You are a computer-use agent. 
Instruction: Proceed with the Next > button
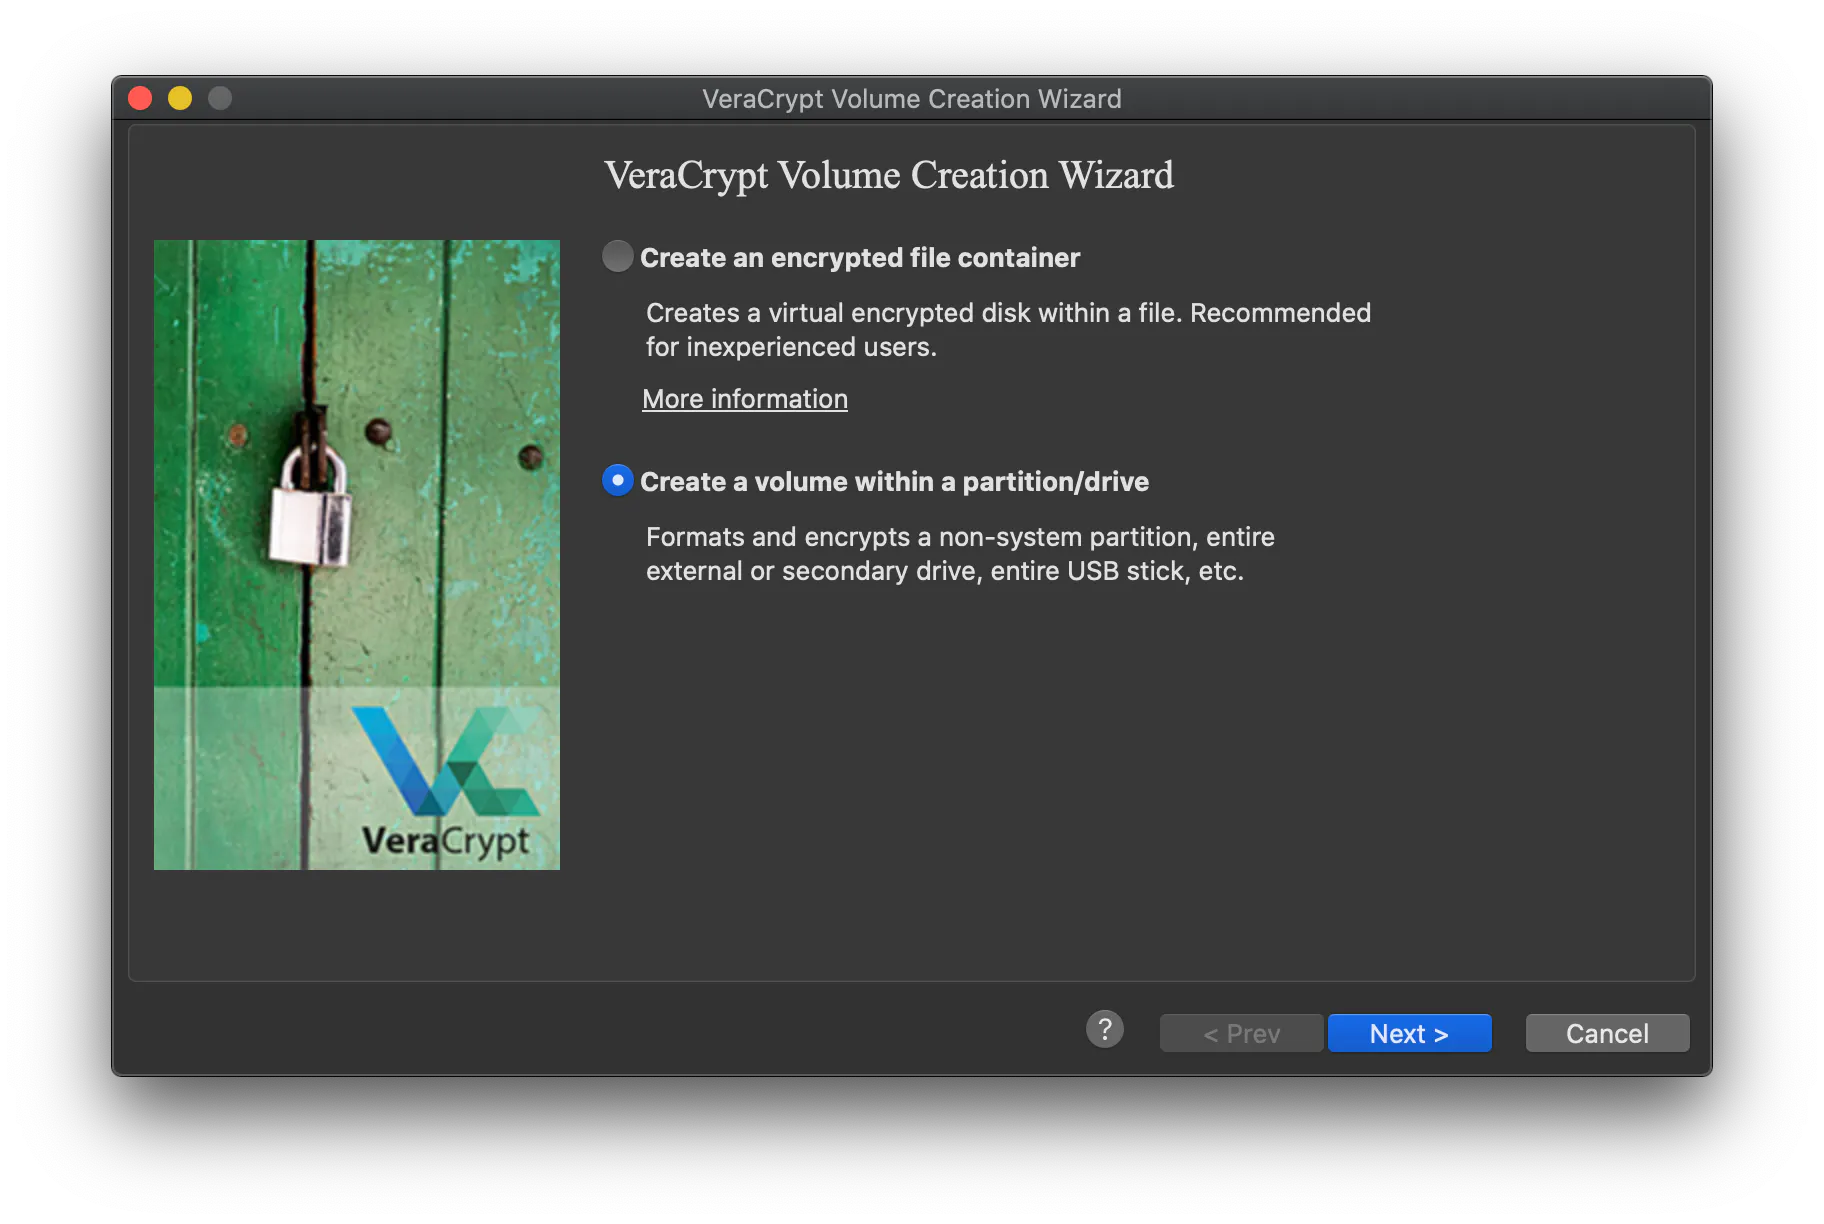click(1409, 1033)
